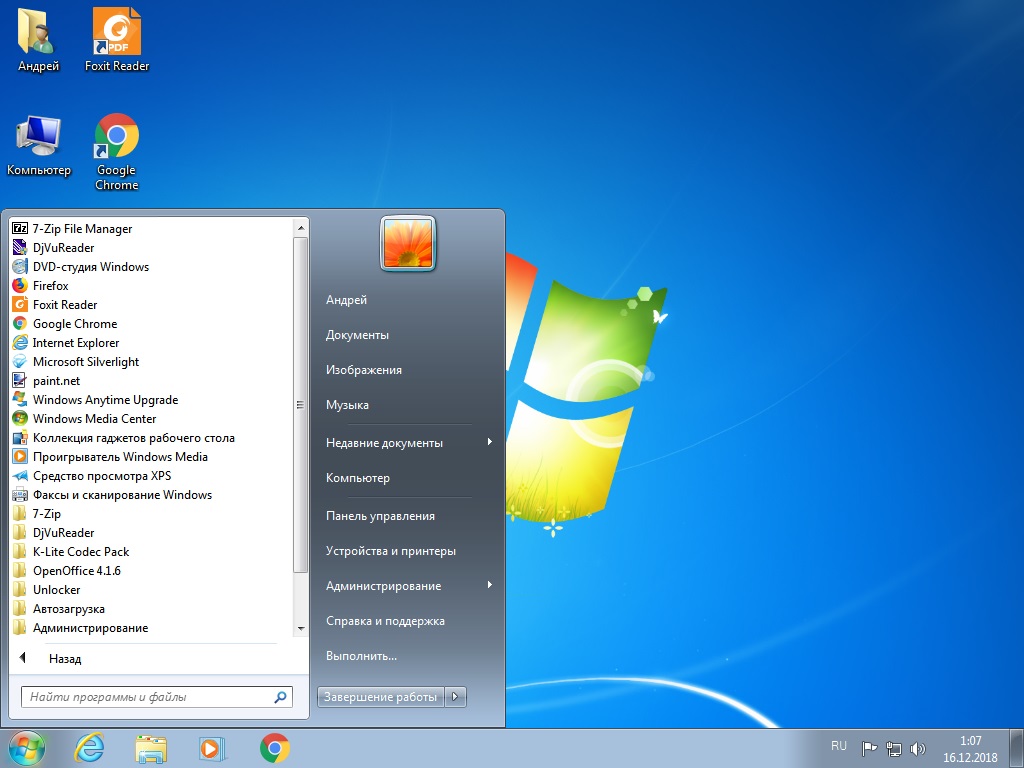Expand Администрирование folder in programs list
The width and height of the screenshot is (1024, 768).
click(x=80, y=628)
